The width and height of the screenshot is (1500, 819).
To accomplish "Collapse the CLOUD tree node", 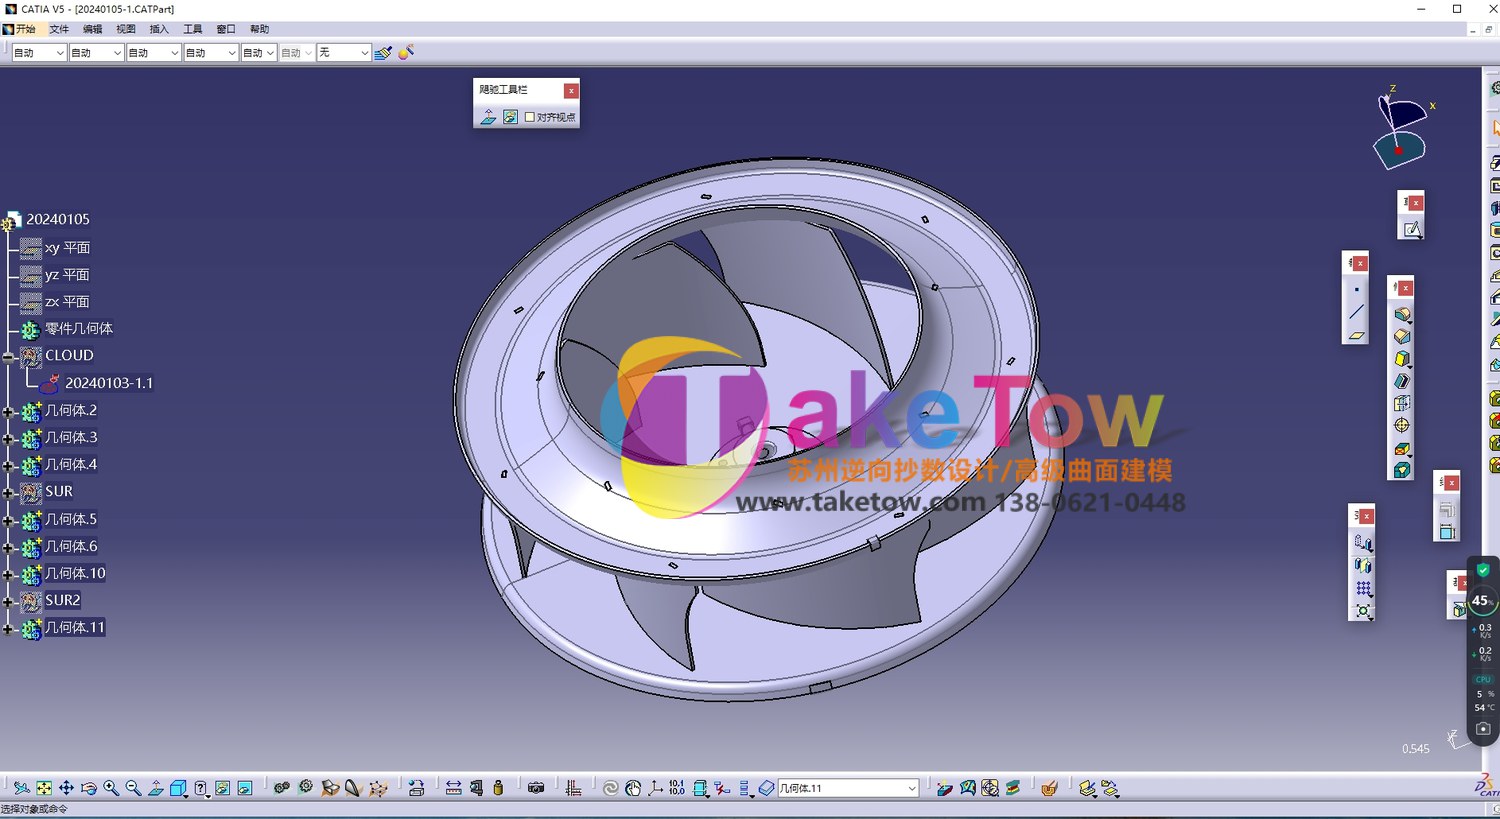I will pyautogui.click(x=8, y=356).
